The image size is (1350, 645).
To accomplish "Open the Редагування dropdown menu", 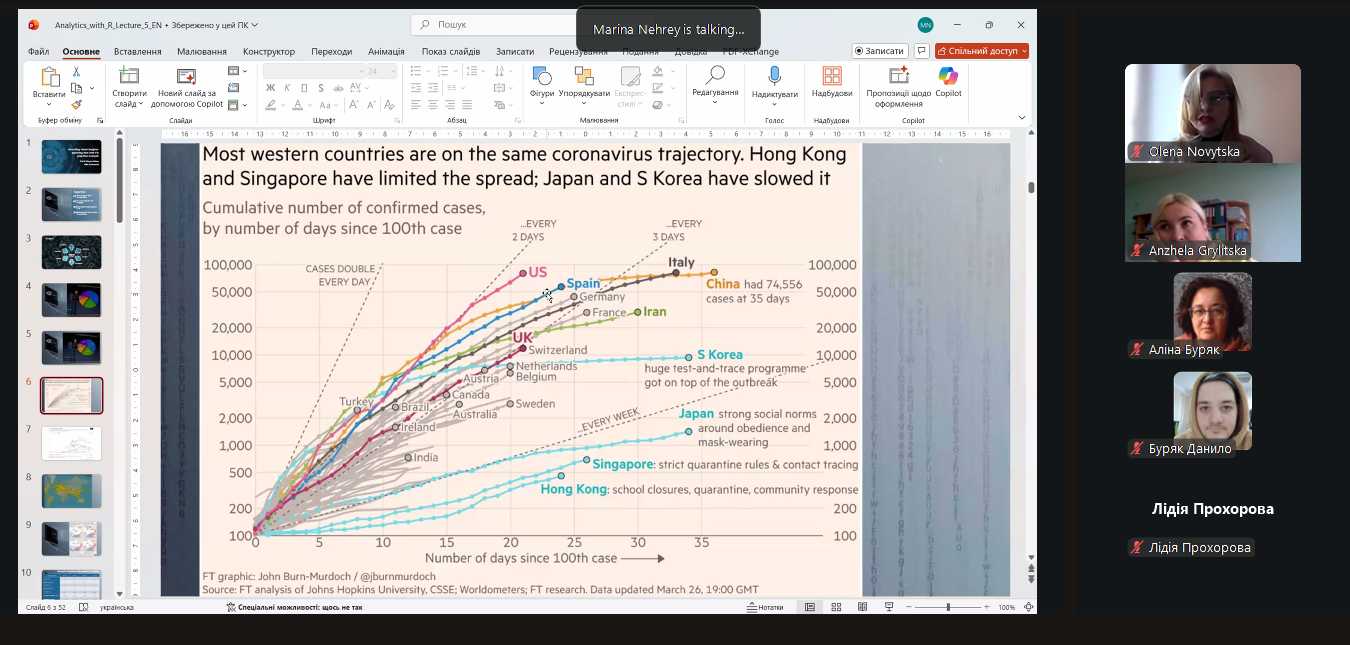I will coord(715,93).
